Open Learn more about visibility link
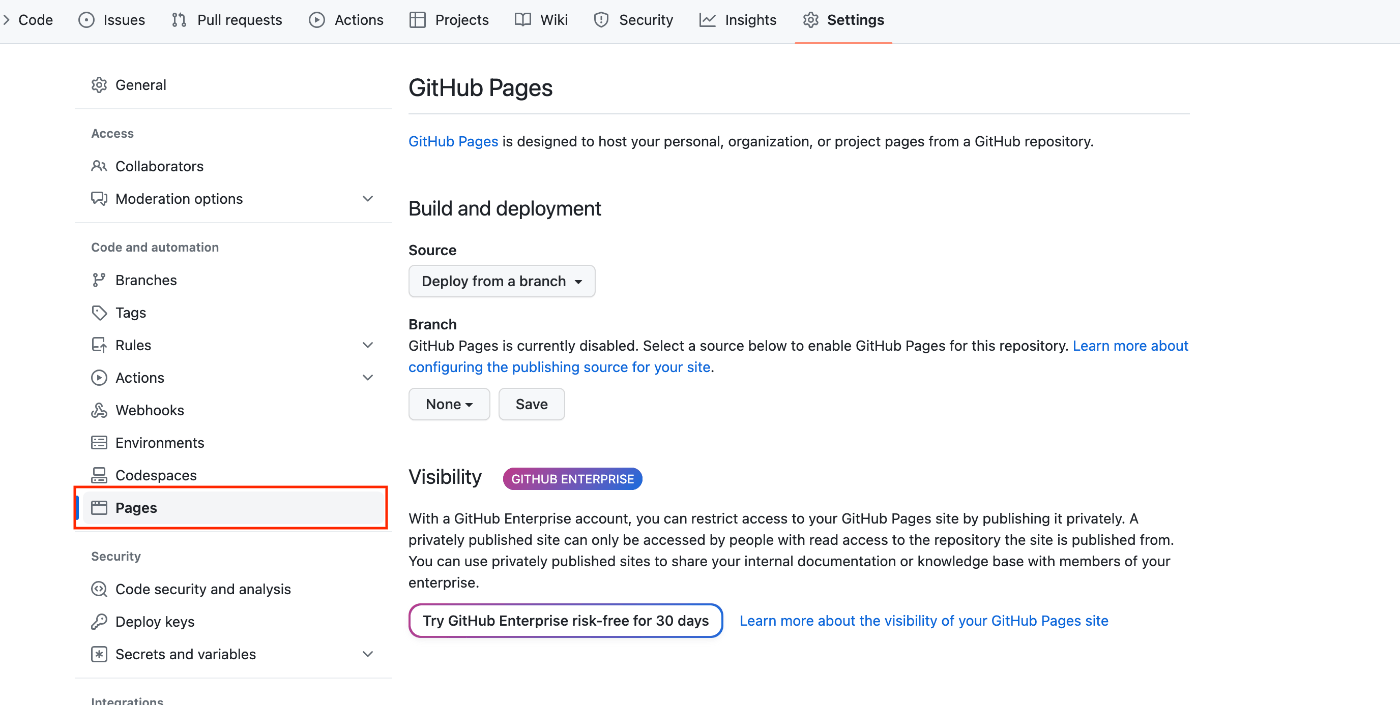 tap(924, 621)
